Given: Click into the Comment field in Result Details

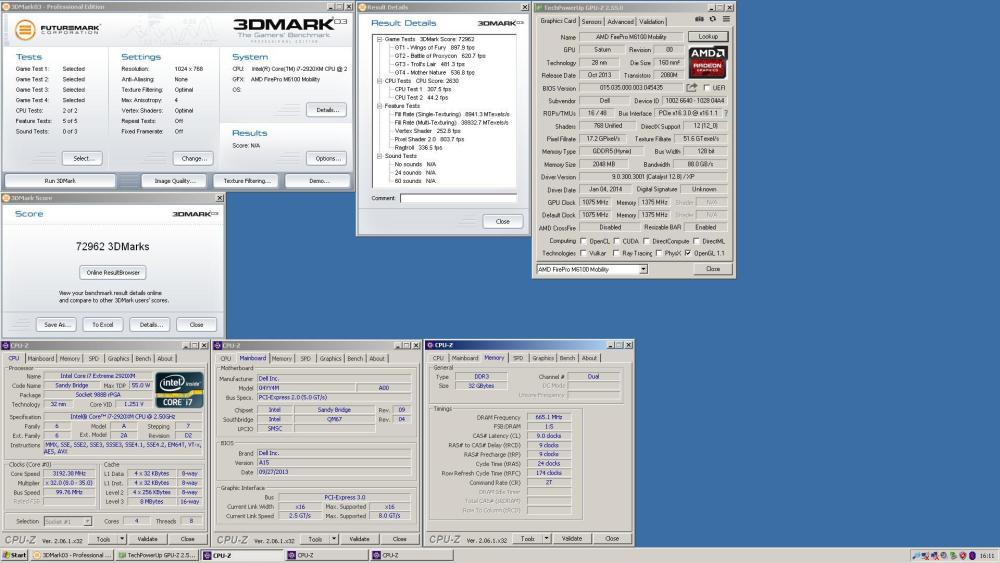Looking at the screenshot, I should [458, 198].
